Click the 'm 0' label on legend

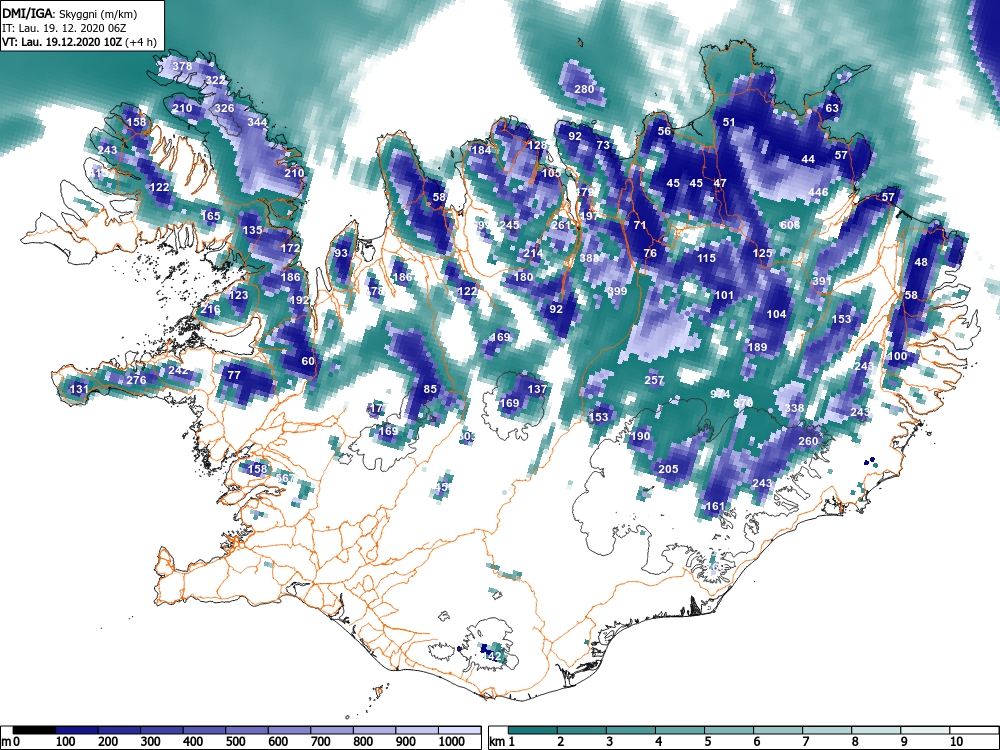[12, 741]
